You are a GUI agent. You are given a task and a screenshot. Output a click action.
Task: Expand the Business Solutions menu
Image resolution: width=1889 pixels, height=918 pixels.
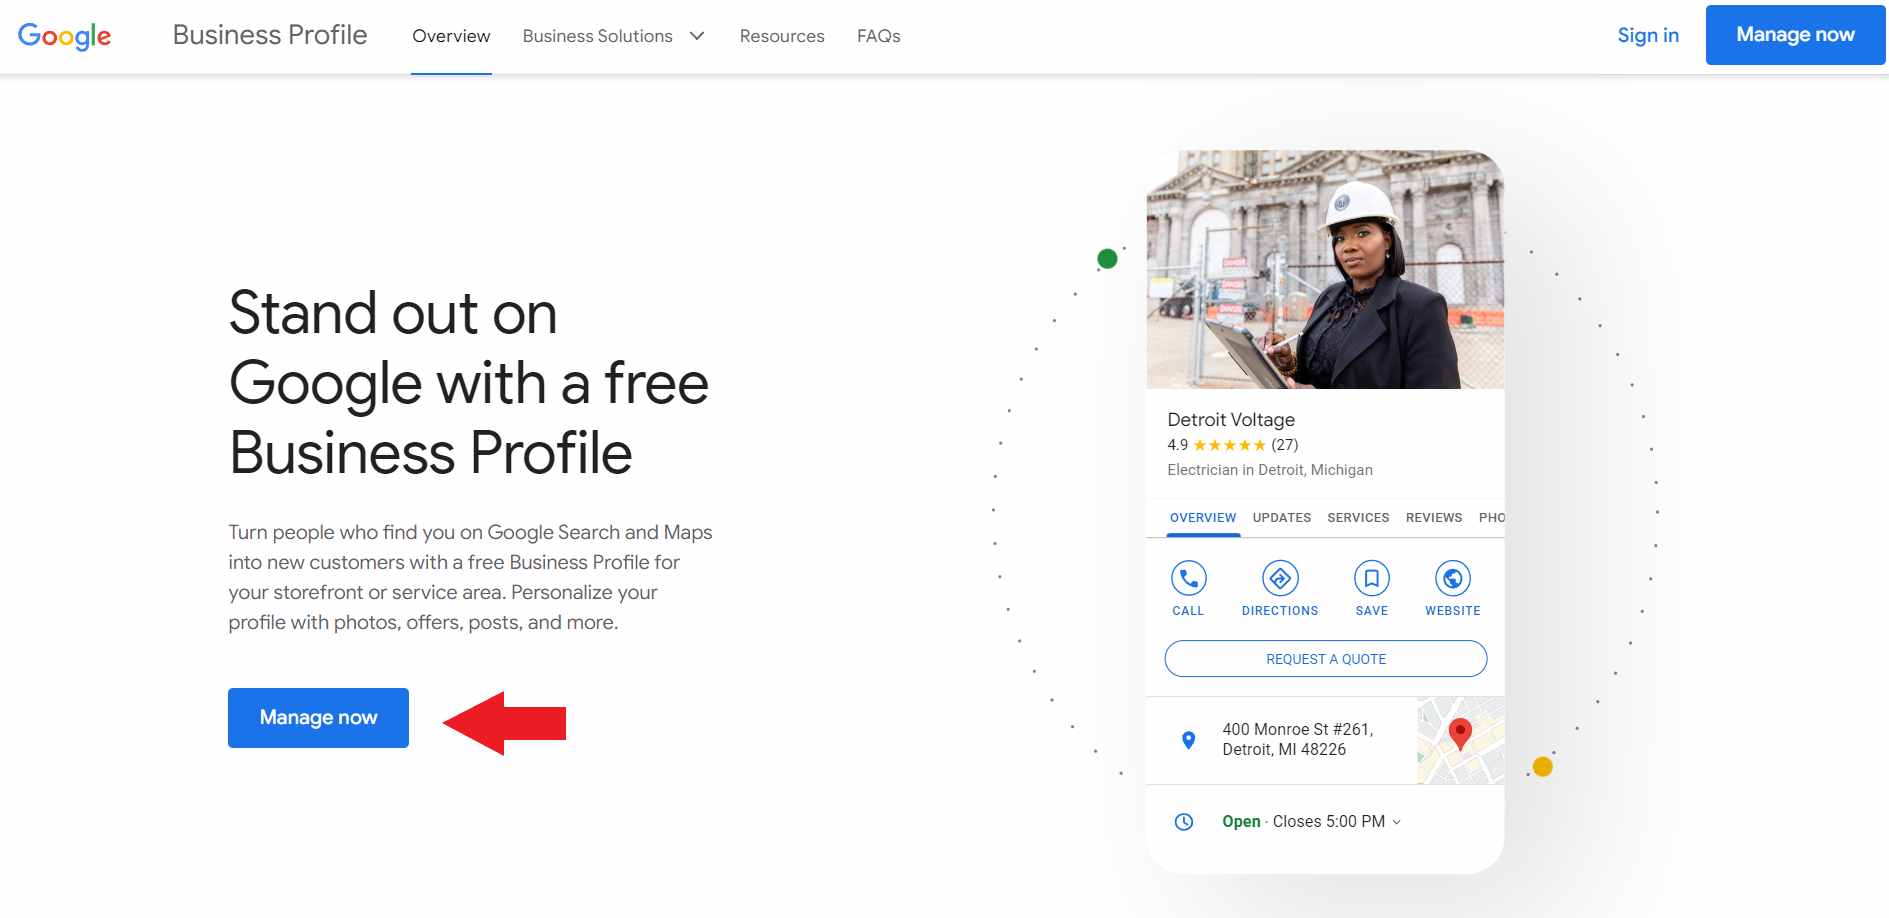coord(612,35)
